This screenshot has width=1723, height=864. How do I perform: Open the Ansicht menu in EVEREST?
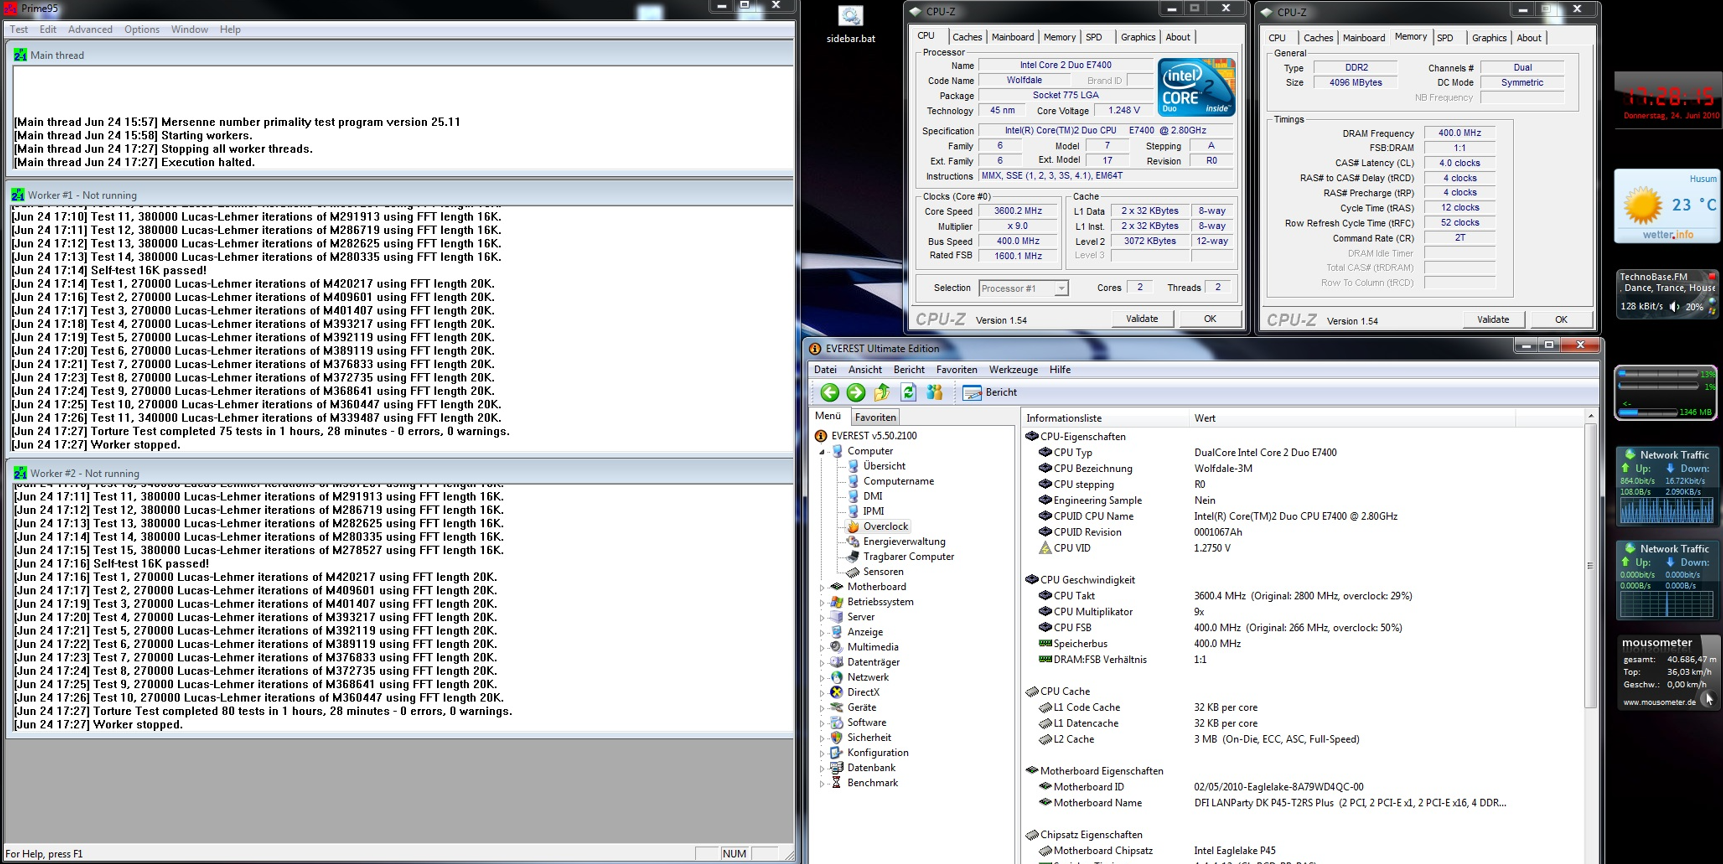point(865,370)
